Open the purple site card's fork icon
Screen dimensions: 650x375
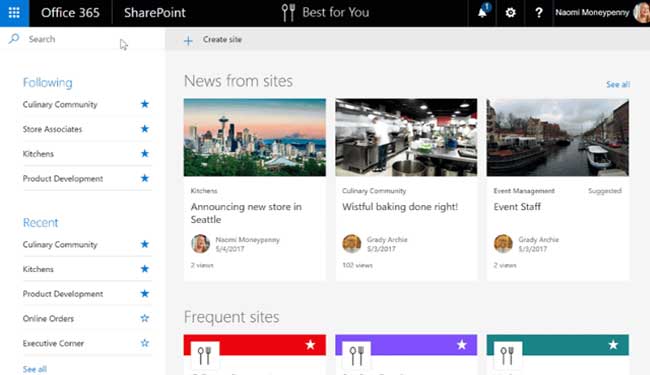click(357, 356)
